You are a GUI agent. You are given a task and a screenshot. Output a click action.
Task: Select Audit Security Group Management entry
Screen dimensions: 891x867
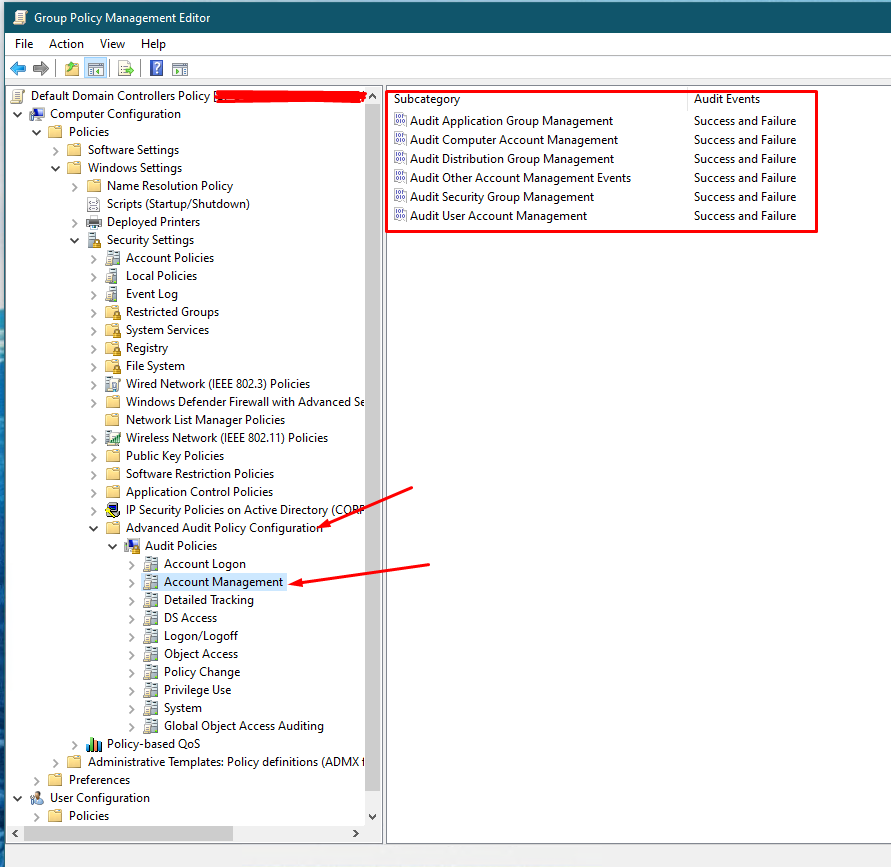click(501, 197)
